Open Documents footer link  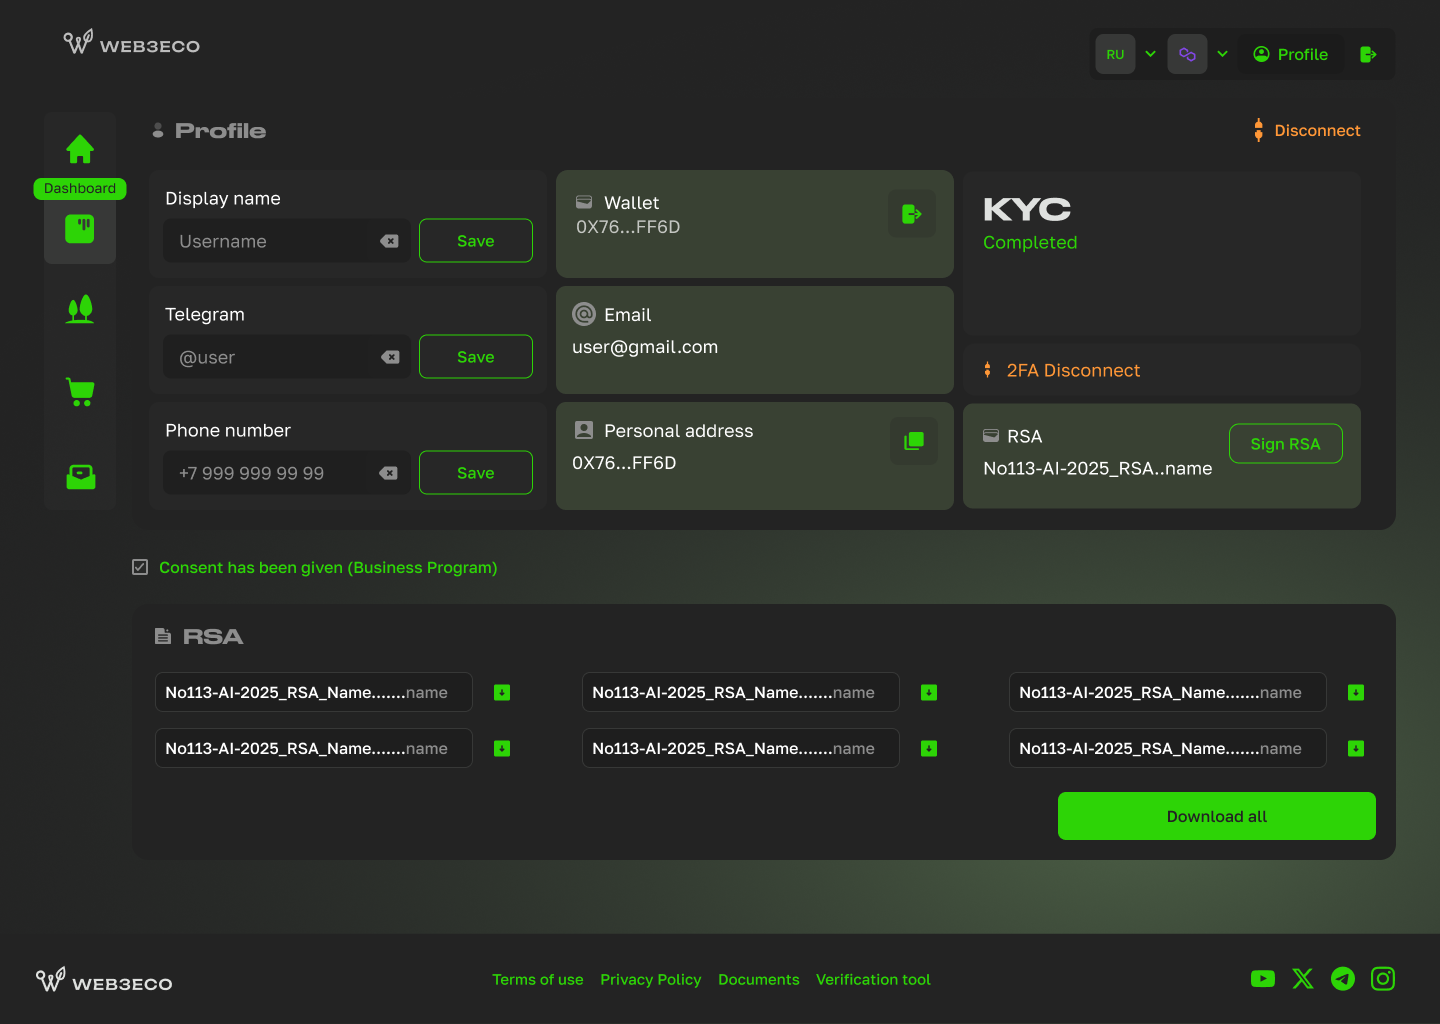759,979
